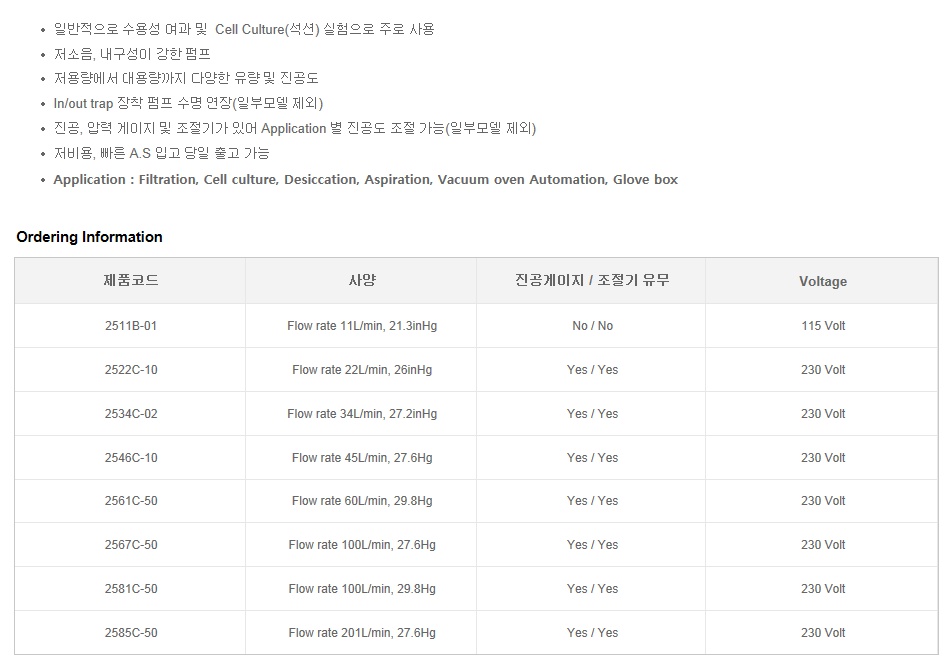Select the 2546C-10 row code
Image resolution: width=950 pixels, height=672 pixels.
click(x=131, y=458)
